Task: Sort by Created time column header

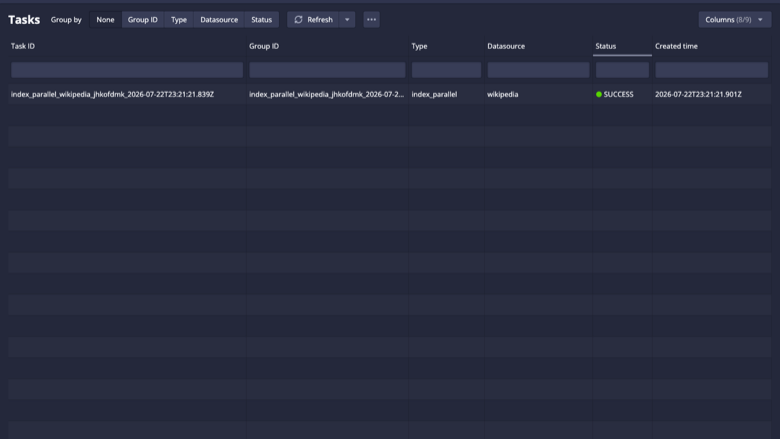Action: (x=676, y=46)
